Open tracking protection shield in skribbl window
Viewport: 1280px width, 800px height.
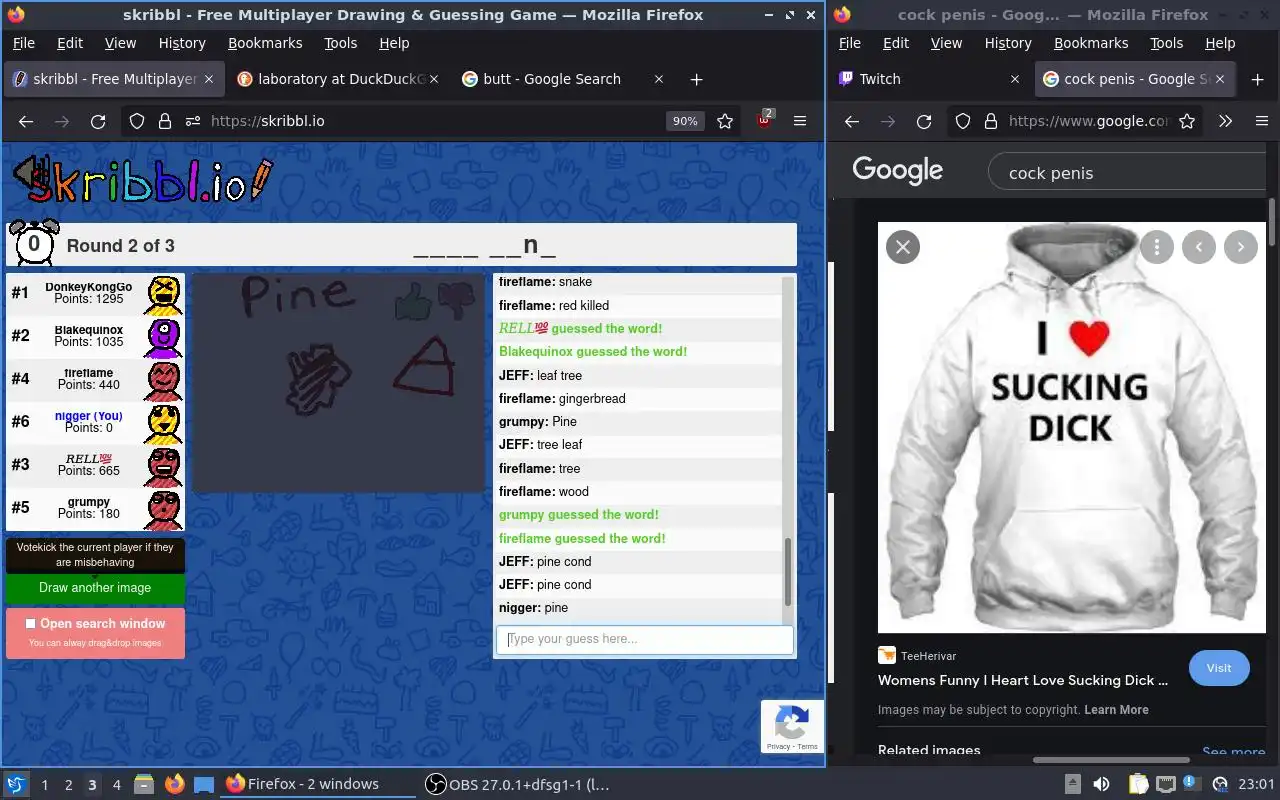tap(137, 121)
